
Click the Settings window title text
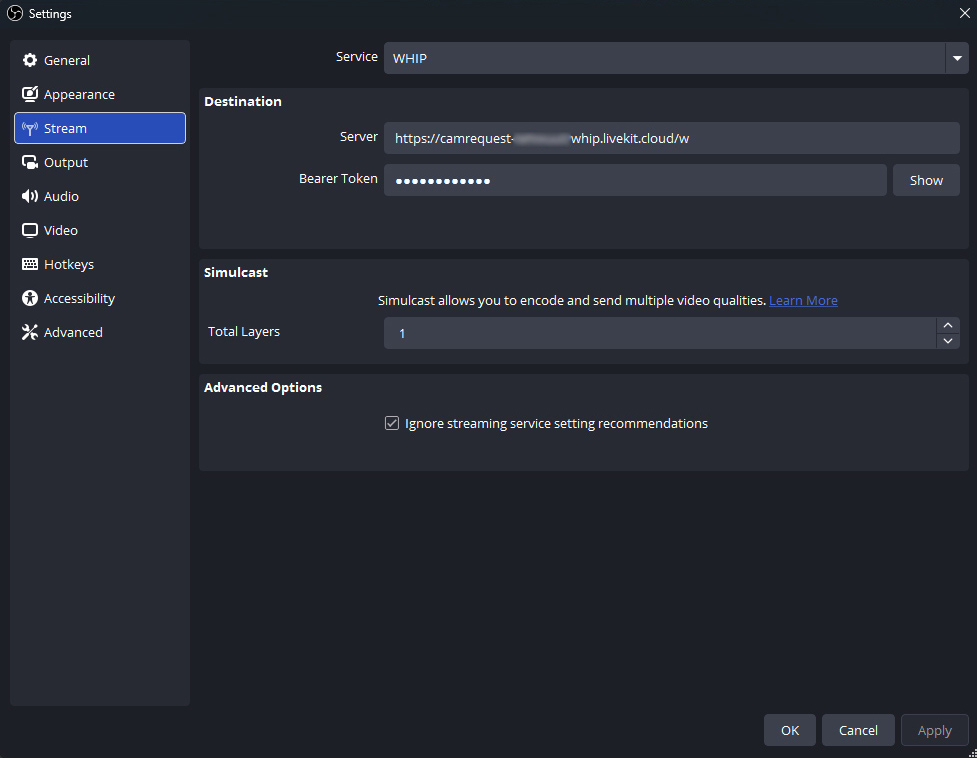[x=50, y=14]
